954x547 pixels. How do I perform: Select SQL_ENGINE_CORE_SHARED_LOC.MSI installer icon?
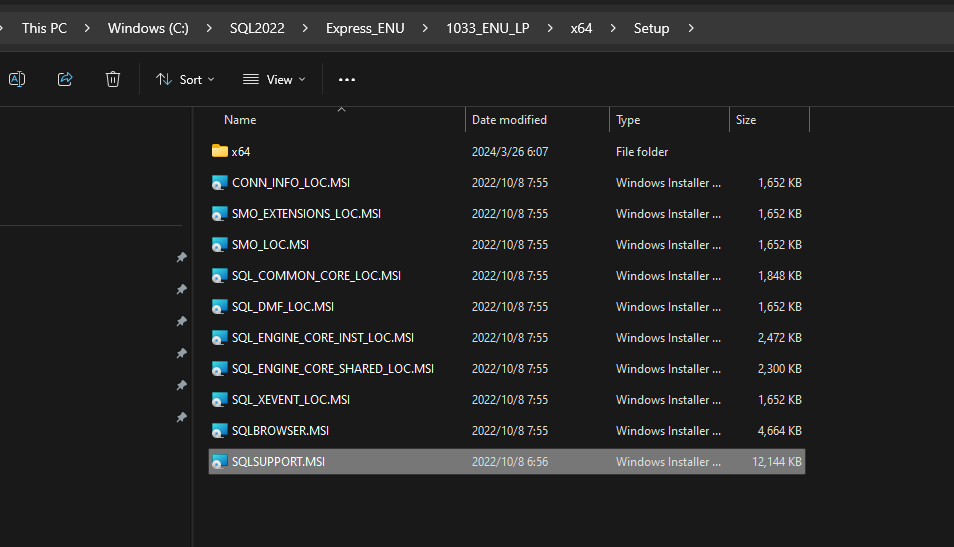[x=220, y=369]
